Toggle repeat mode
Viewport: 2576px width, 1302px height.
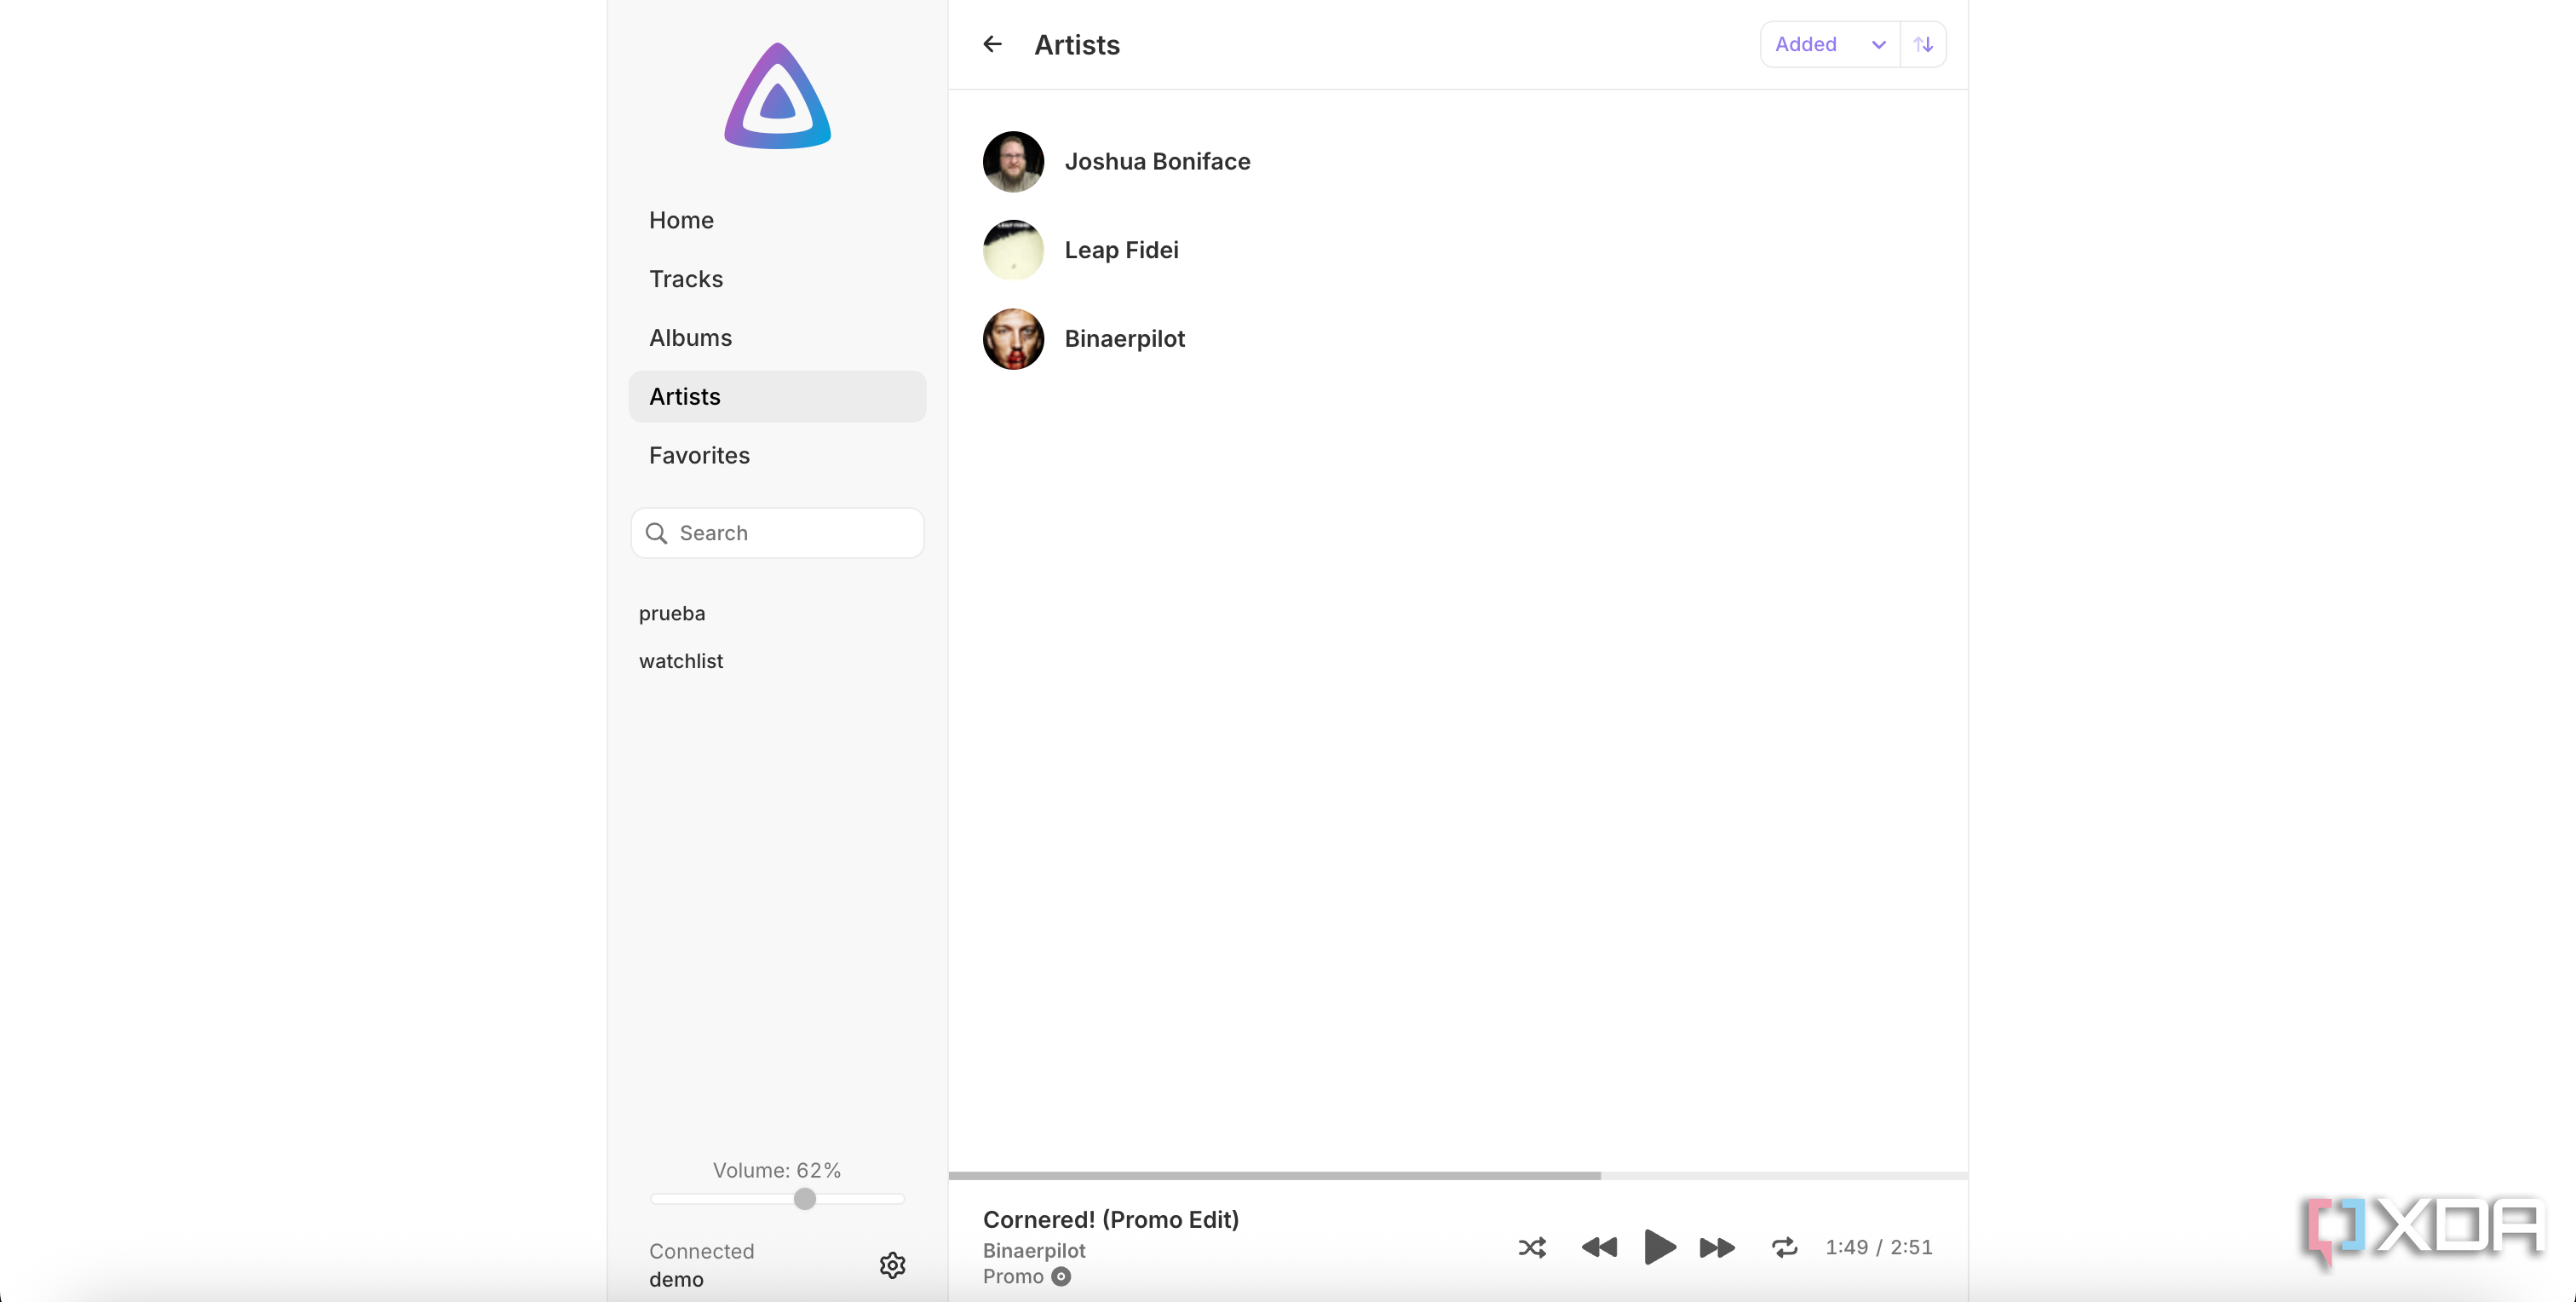[x=1784, y=1247]
